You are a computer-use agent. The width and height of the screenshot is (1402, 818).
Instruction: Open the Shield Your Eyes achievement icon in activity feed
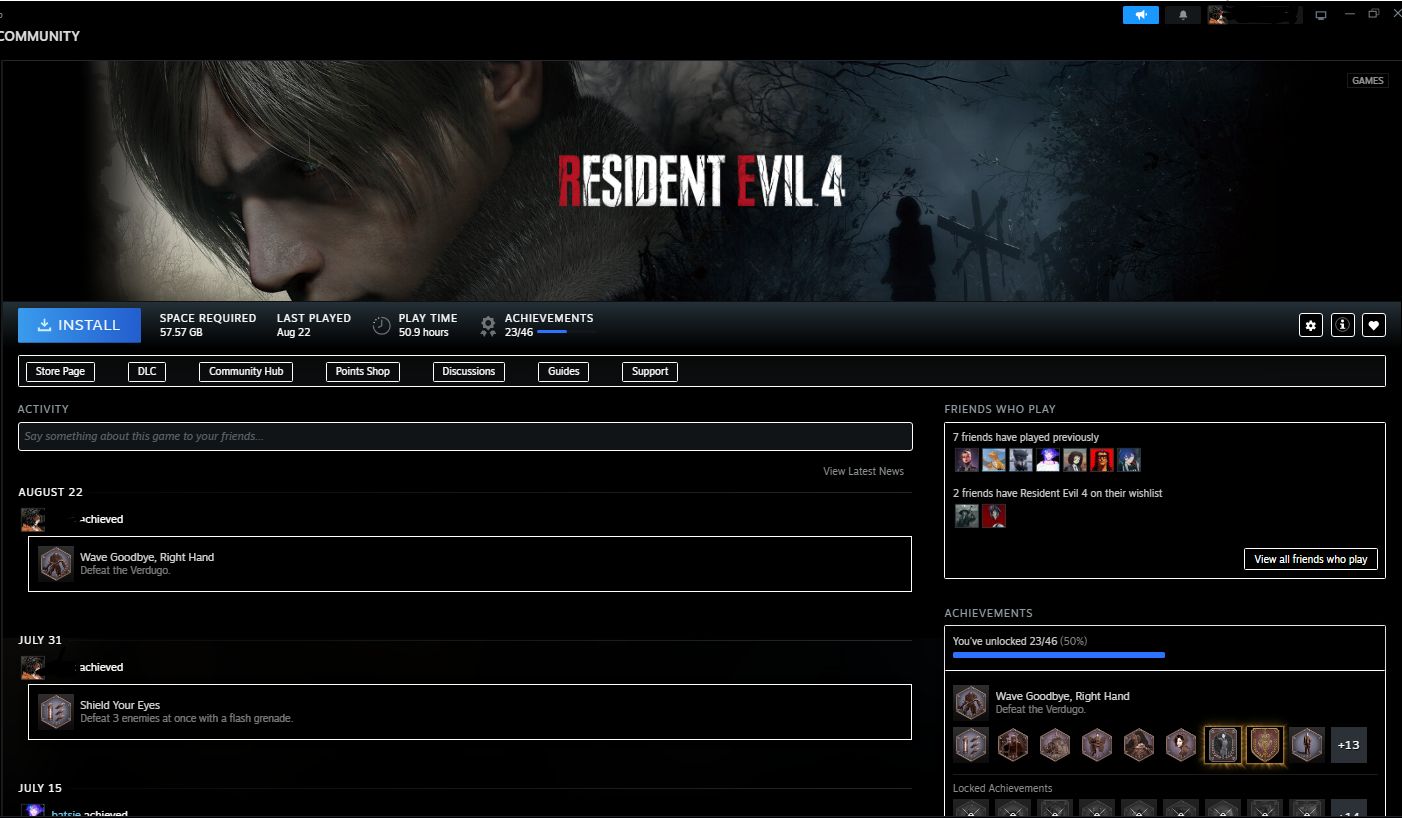click(56, 712)
